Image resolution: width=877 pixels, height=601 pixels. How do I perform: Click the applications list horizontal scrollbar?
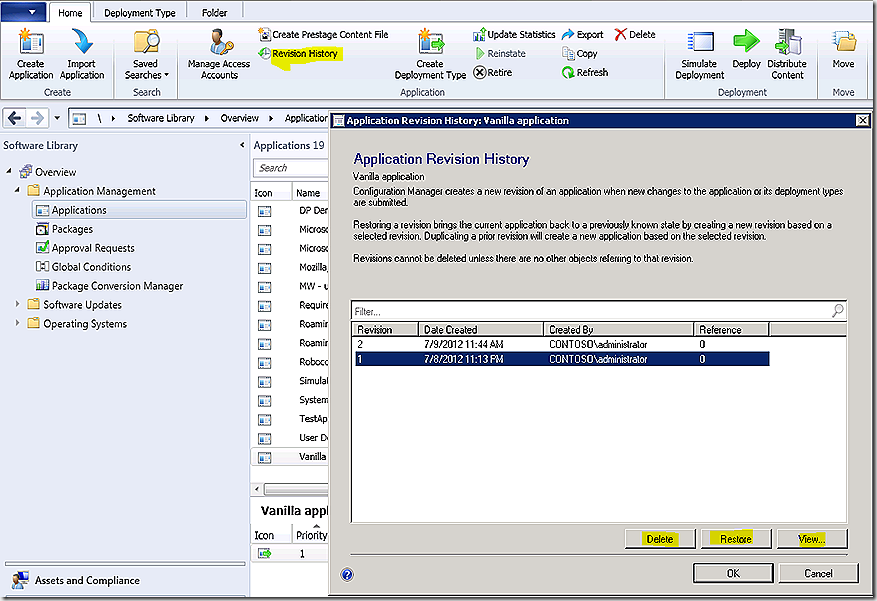296,489
